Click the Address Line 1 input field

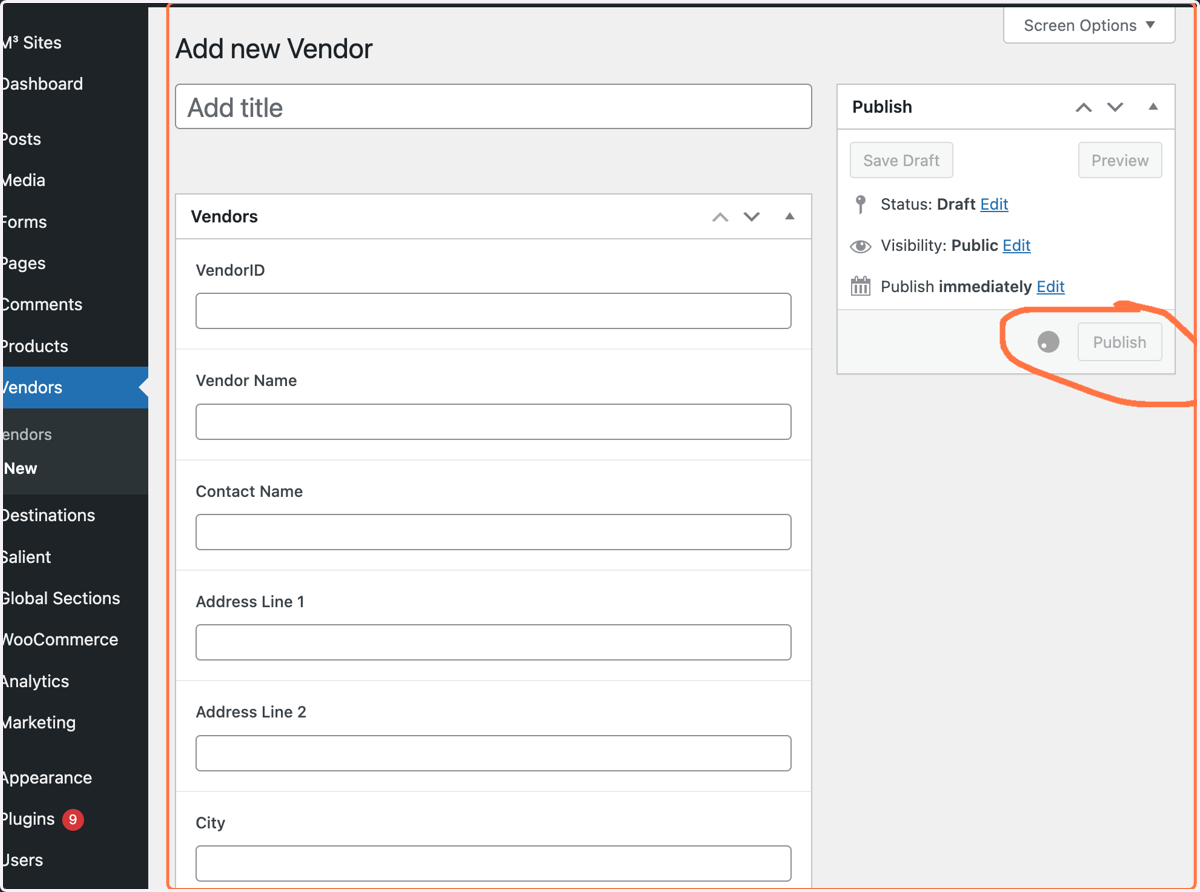pyautogui.click(x=493, y=642)
